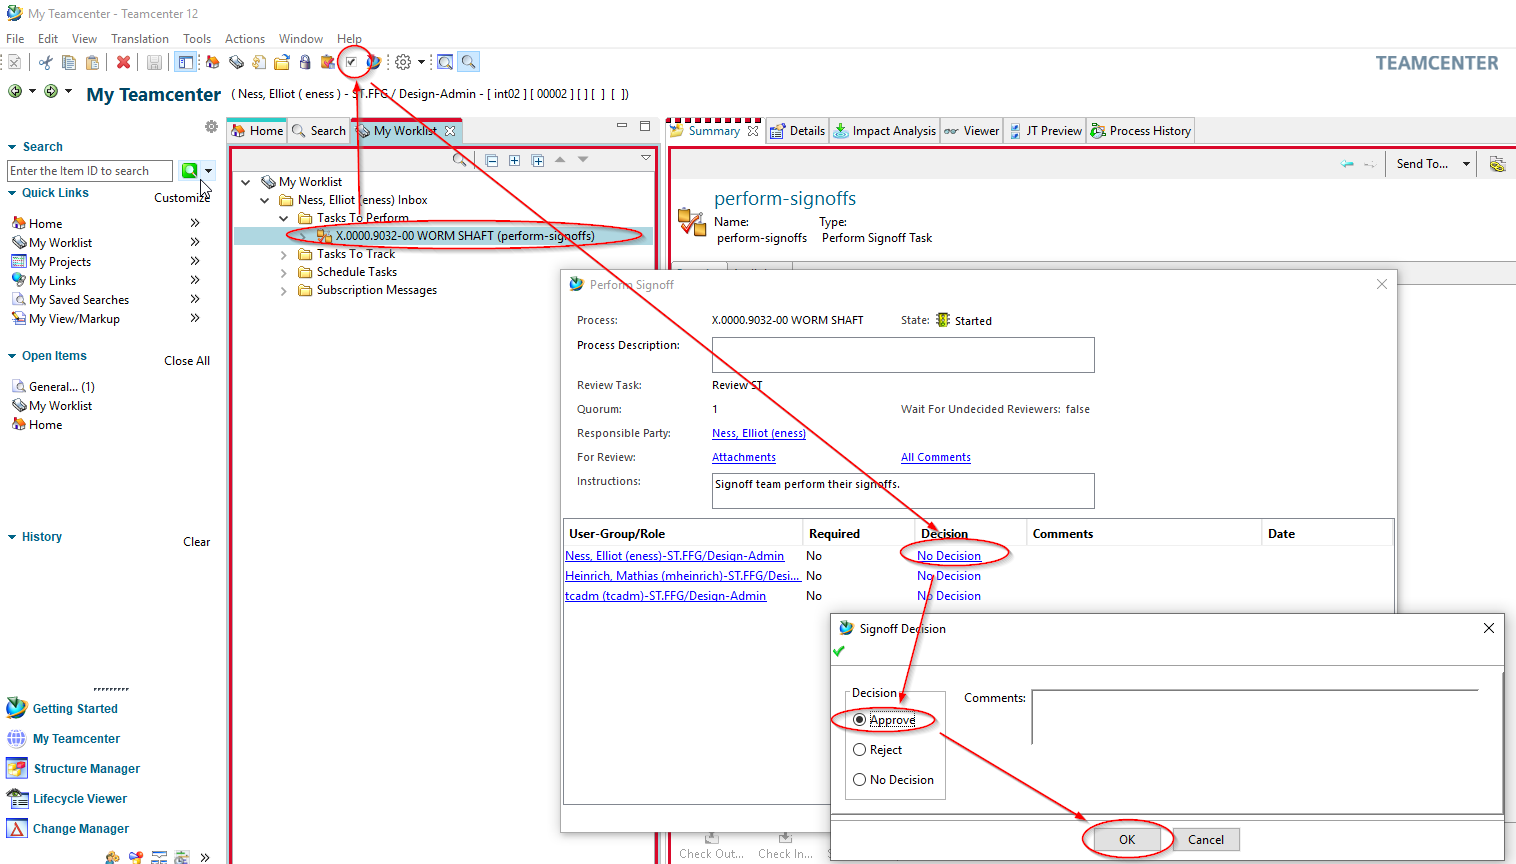
Task: Open Structure Manager from sidebar
Action: click(86, 769)
